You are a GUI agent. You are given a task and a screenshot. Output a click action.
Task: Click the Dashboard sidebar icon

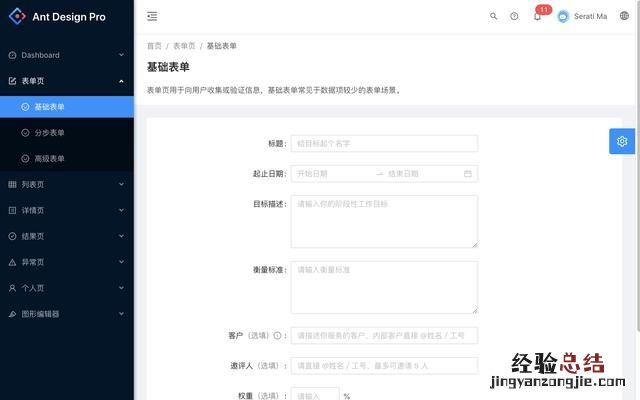click(12, 55)
